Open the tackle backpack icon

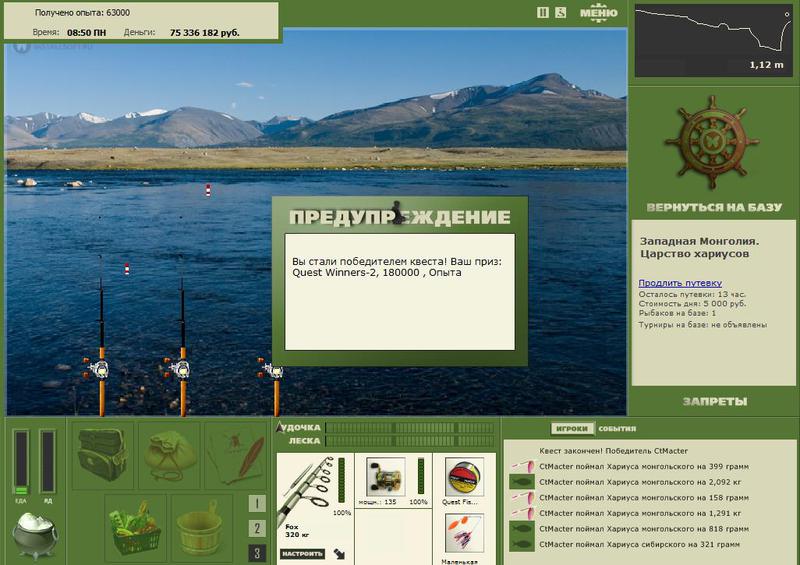coord(102,455)
